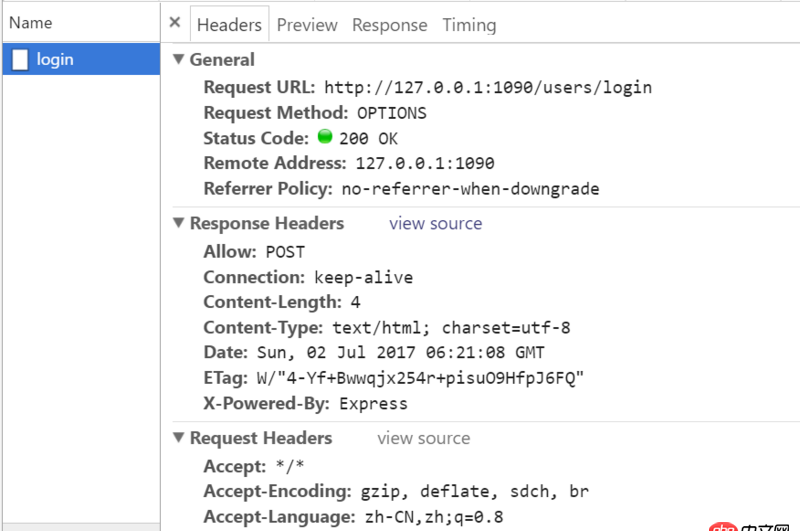Screen dimensions: 800x531
Task: Click the General section heading
Action: (x=222, y=60)
